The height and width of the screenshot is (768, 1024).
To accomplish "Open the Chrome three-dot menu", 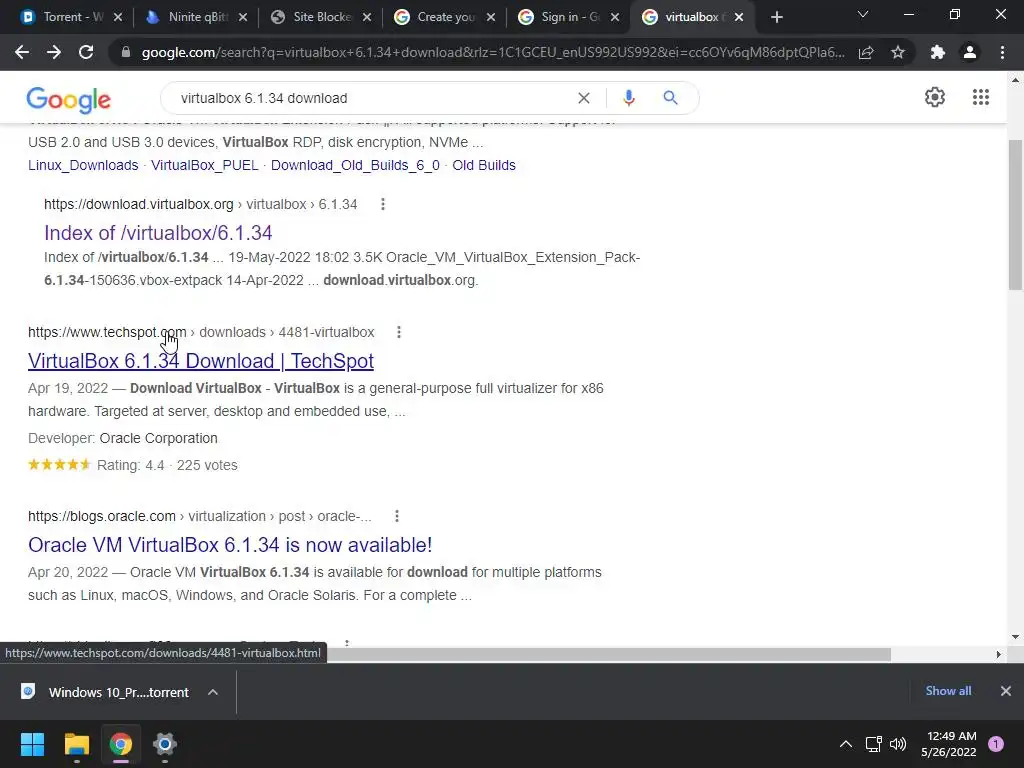I will pos(1002,52).
